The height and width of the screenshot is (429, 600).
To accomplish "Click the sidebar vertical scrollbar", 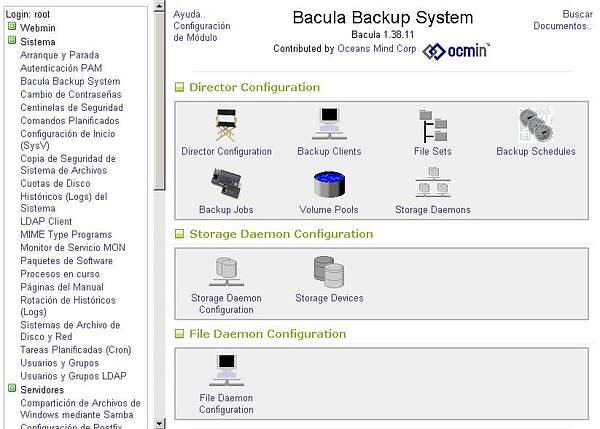I will 159,250.
